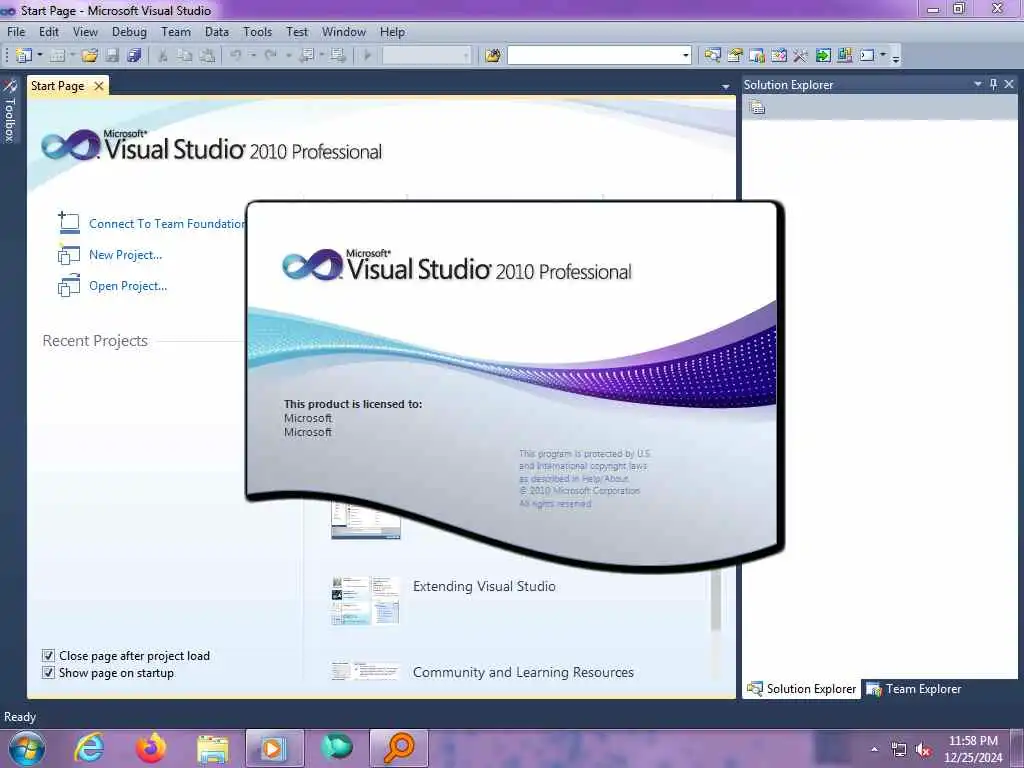Click the Undo arrow icon
The image size is (1024, 768).
coord(236,56)
